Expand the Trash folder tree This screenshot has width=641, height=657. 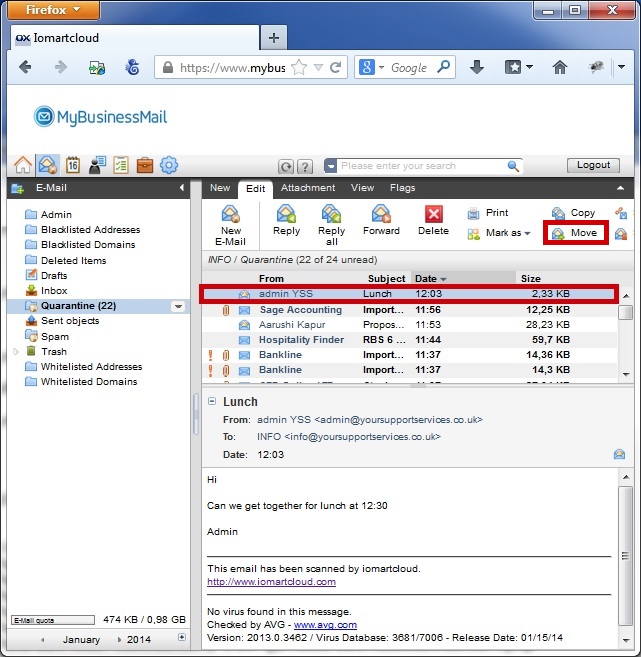click(16, 352)
